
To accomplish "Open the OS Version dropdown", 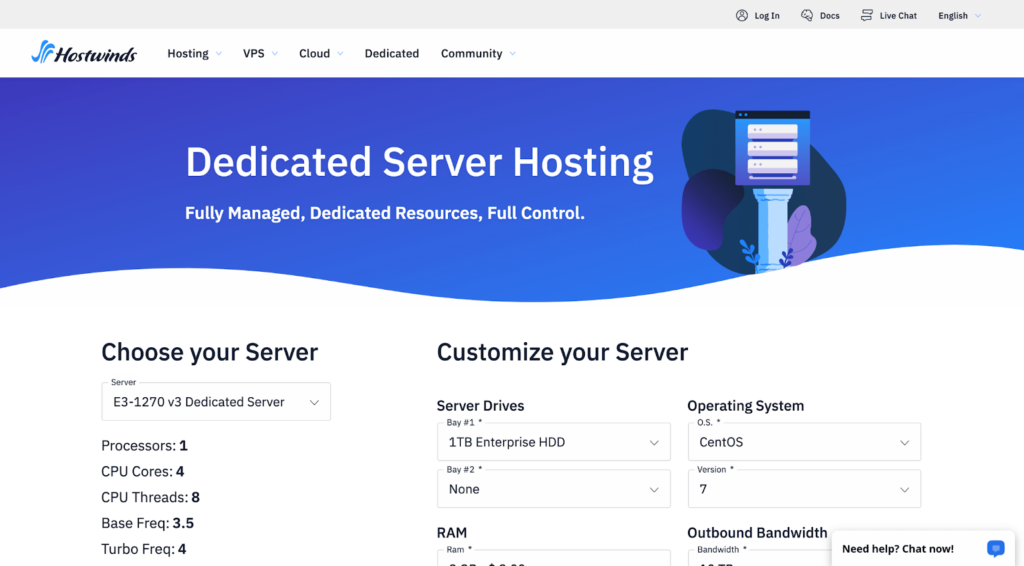I will click(805, 489).
